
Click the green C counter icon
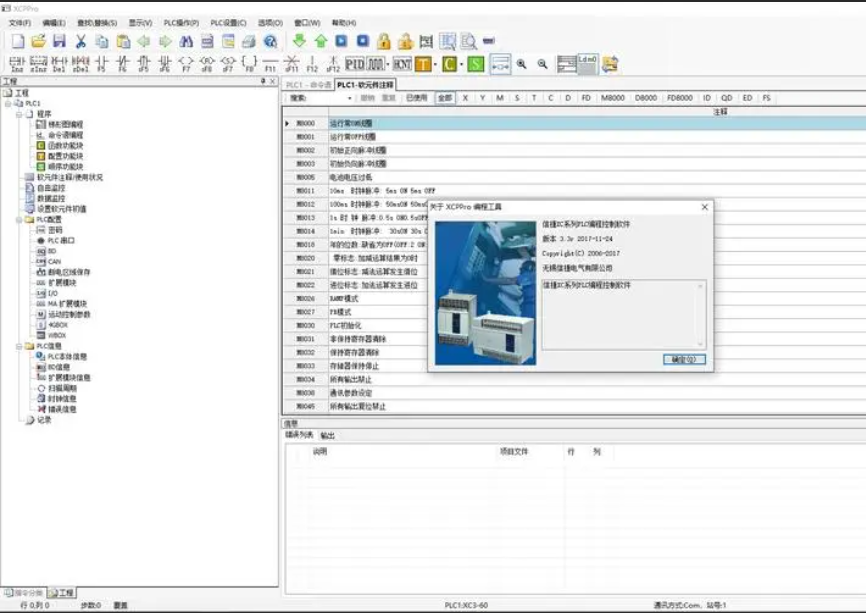(x=450, y=65)
